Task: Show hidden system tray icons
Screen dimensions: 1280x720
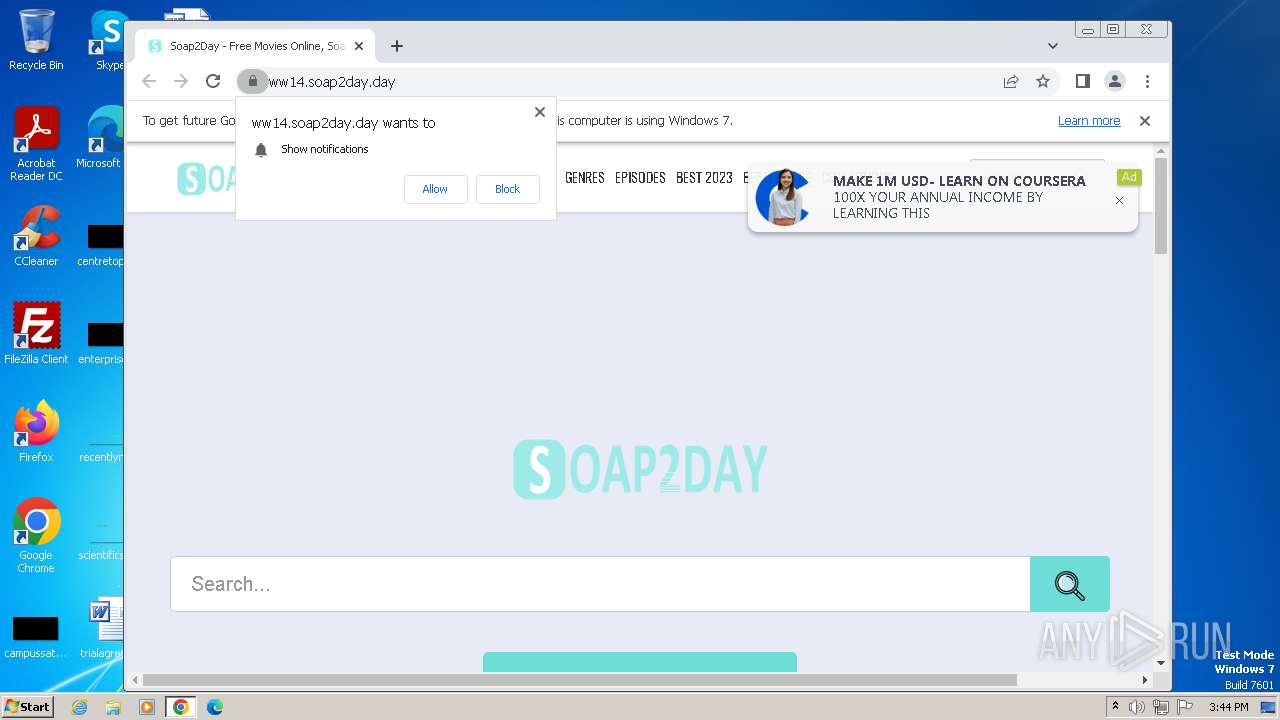Action: pyautogui.click(x=1115, y=707)
